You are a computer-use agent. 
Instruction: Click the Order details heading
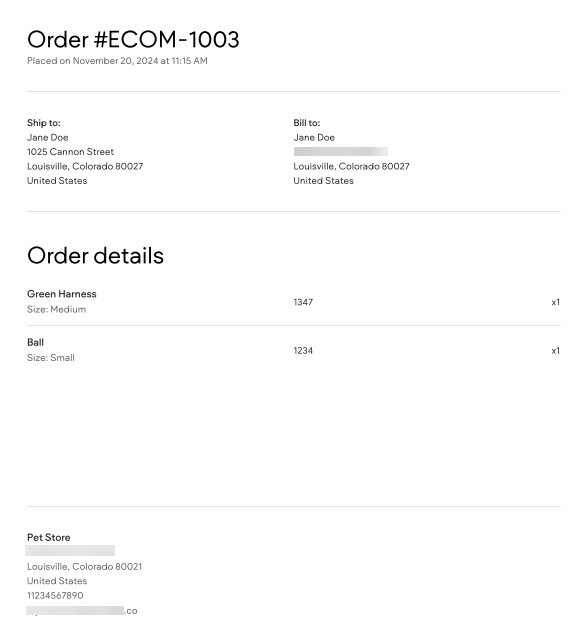95,256
